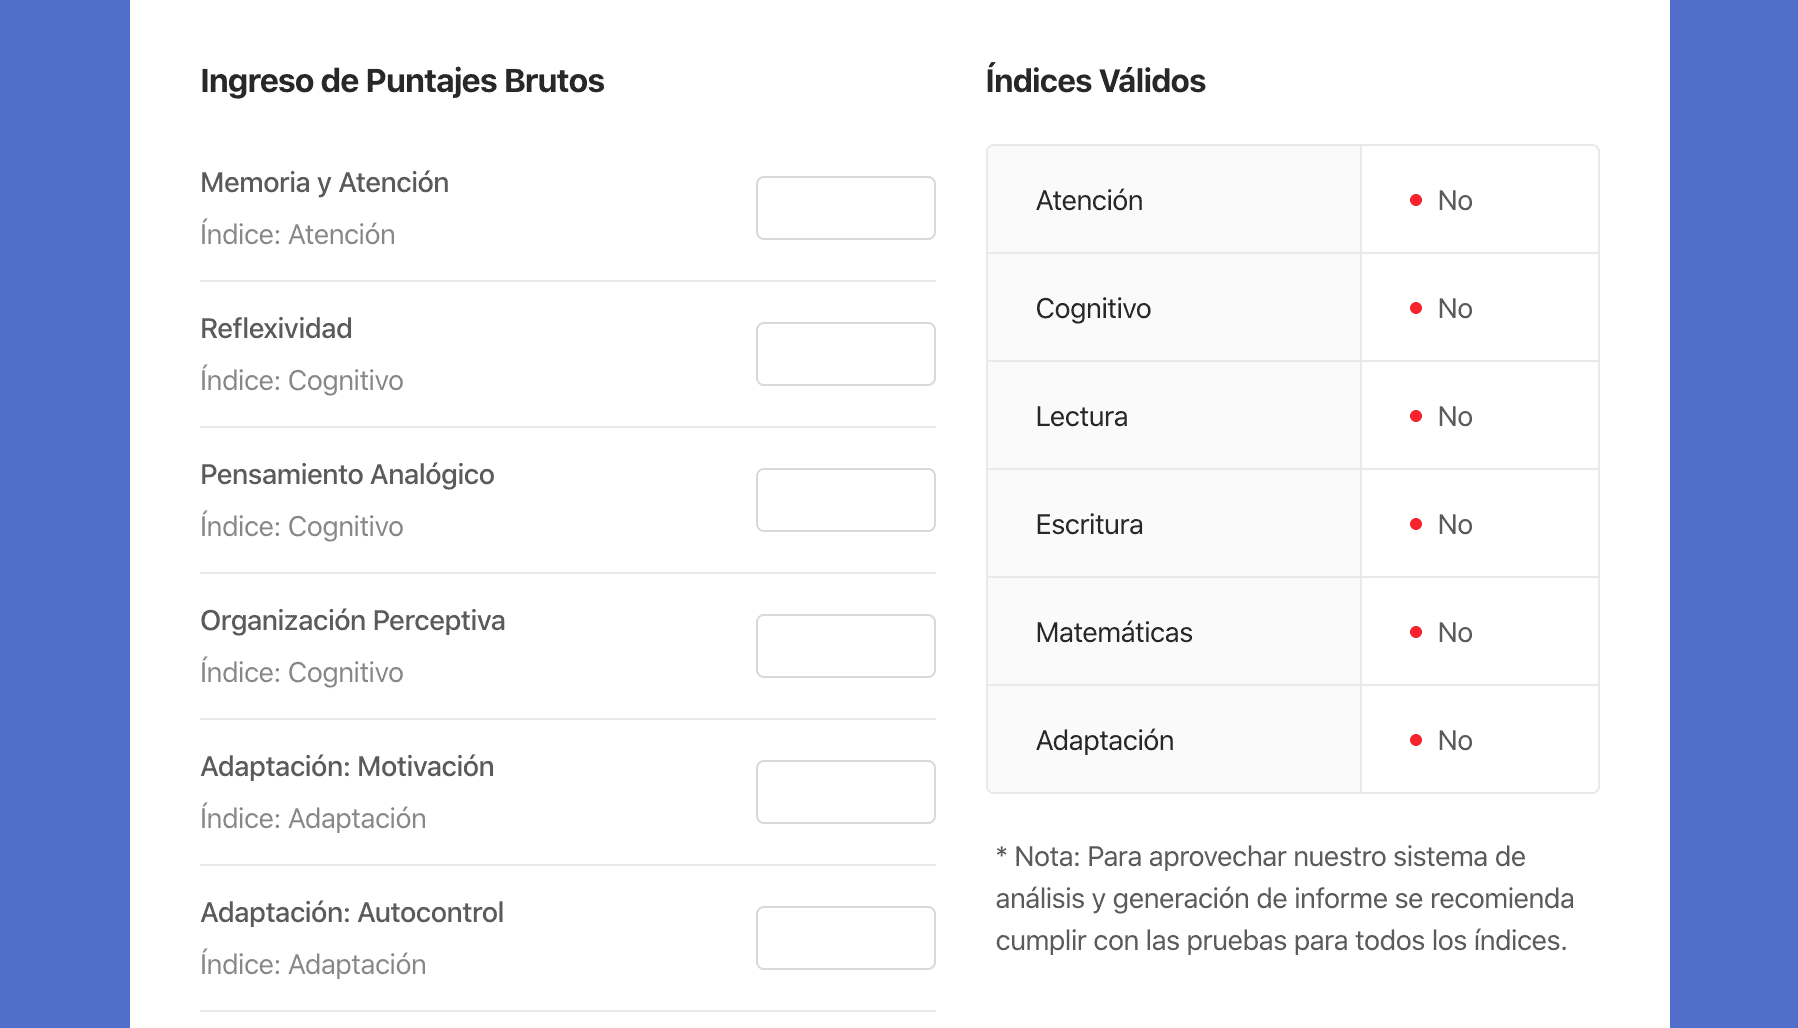Click the red status dot for Escritura
The image size is (1798, 1028).
coord(1416,524)
